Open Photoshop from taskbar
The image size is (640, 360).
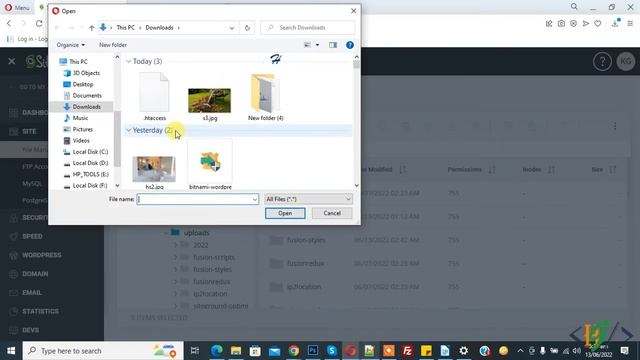313,351
